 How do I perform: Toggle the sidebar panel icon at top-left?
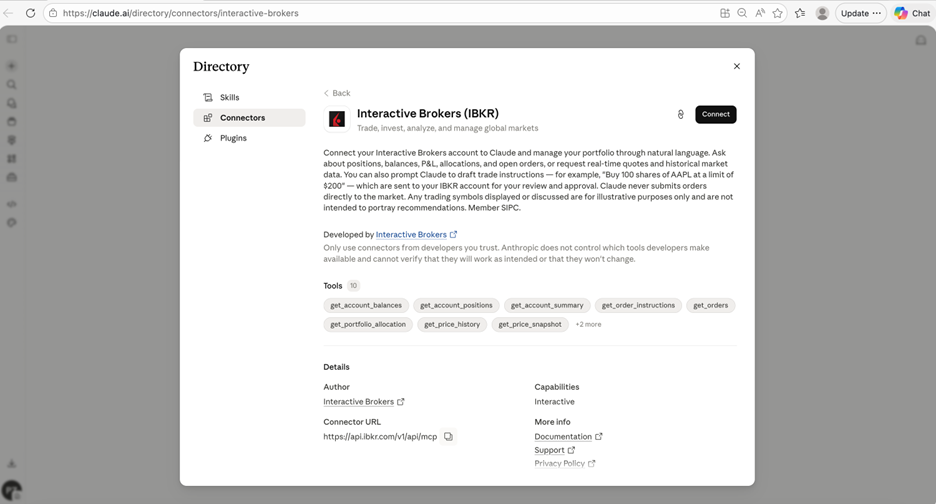click(x=11, y=39)
